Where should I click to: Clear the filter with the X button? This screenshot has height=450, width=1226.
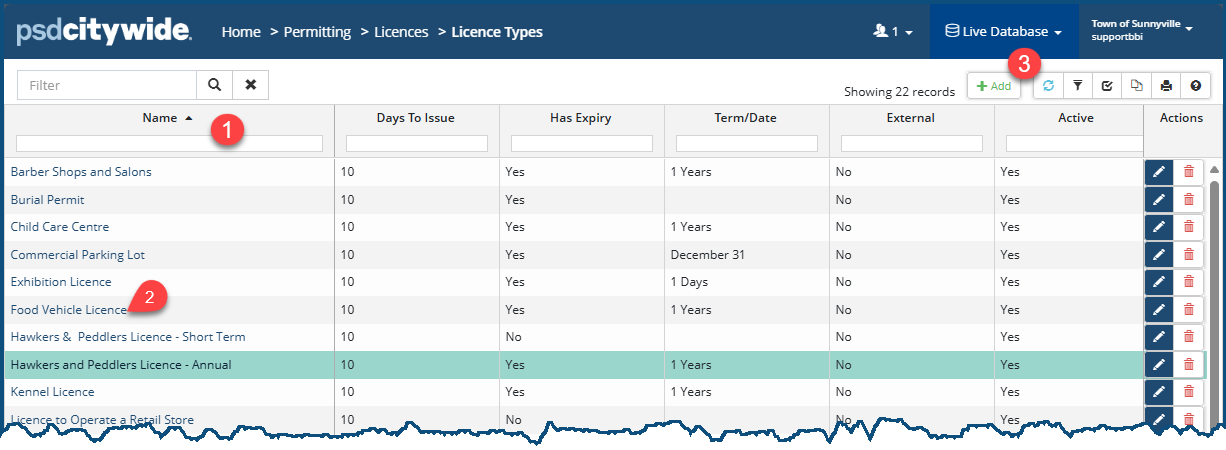click(250, 85)
